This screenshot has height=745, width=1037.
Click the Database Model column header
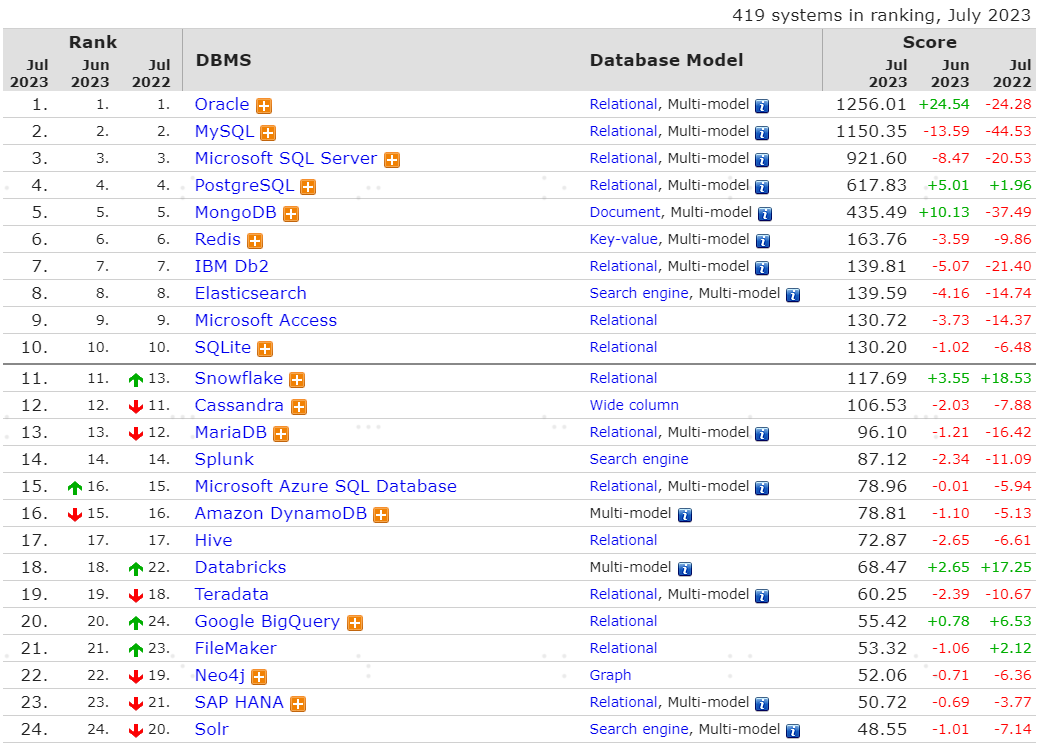[666, 60]
